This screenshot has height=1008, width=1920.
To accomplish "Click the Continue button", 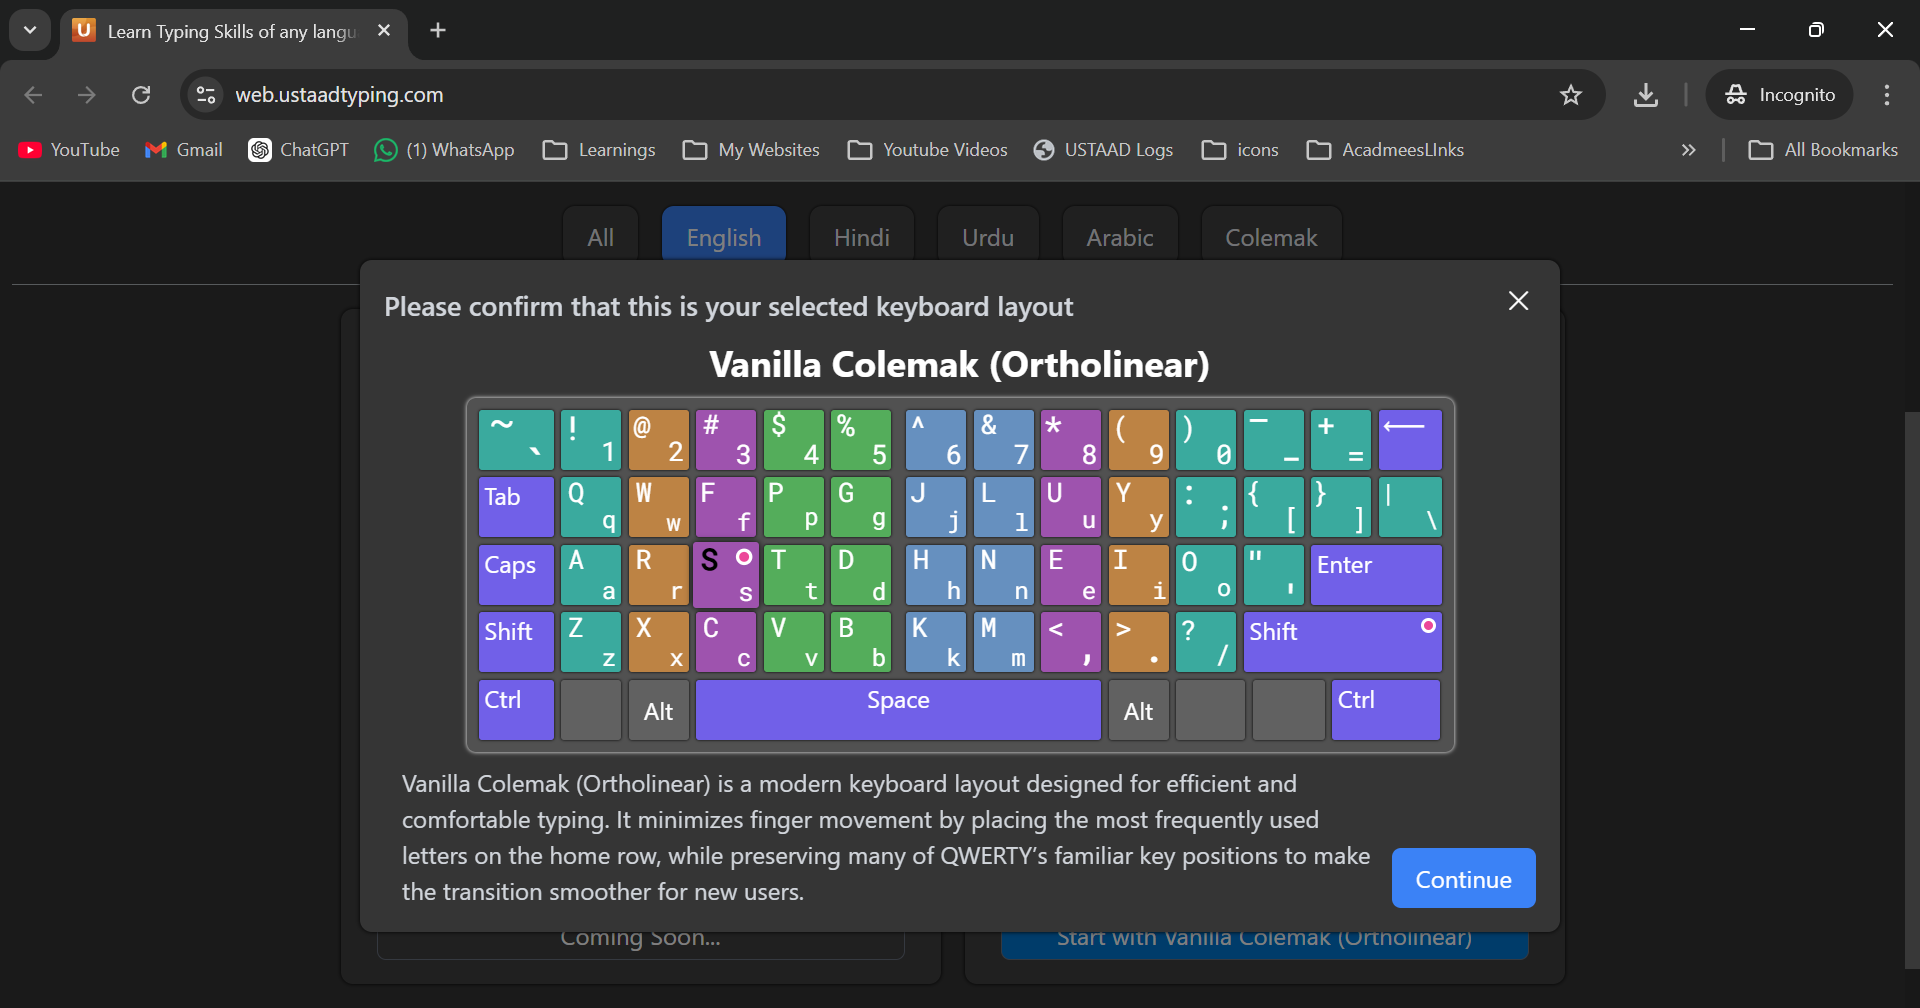I will [1462, 879].
